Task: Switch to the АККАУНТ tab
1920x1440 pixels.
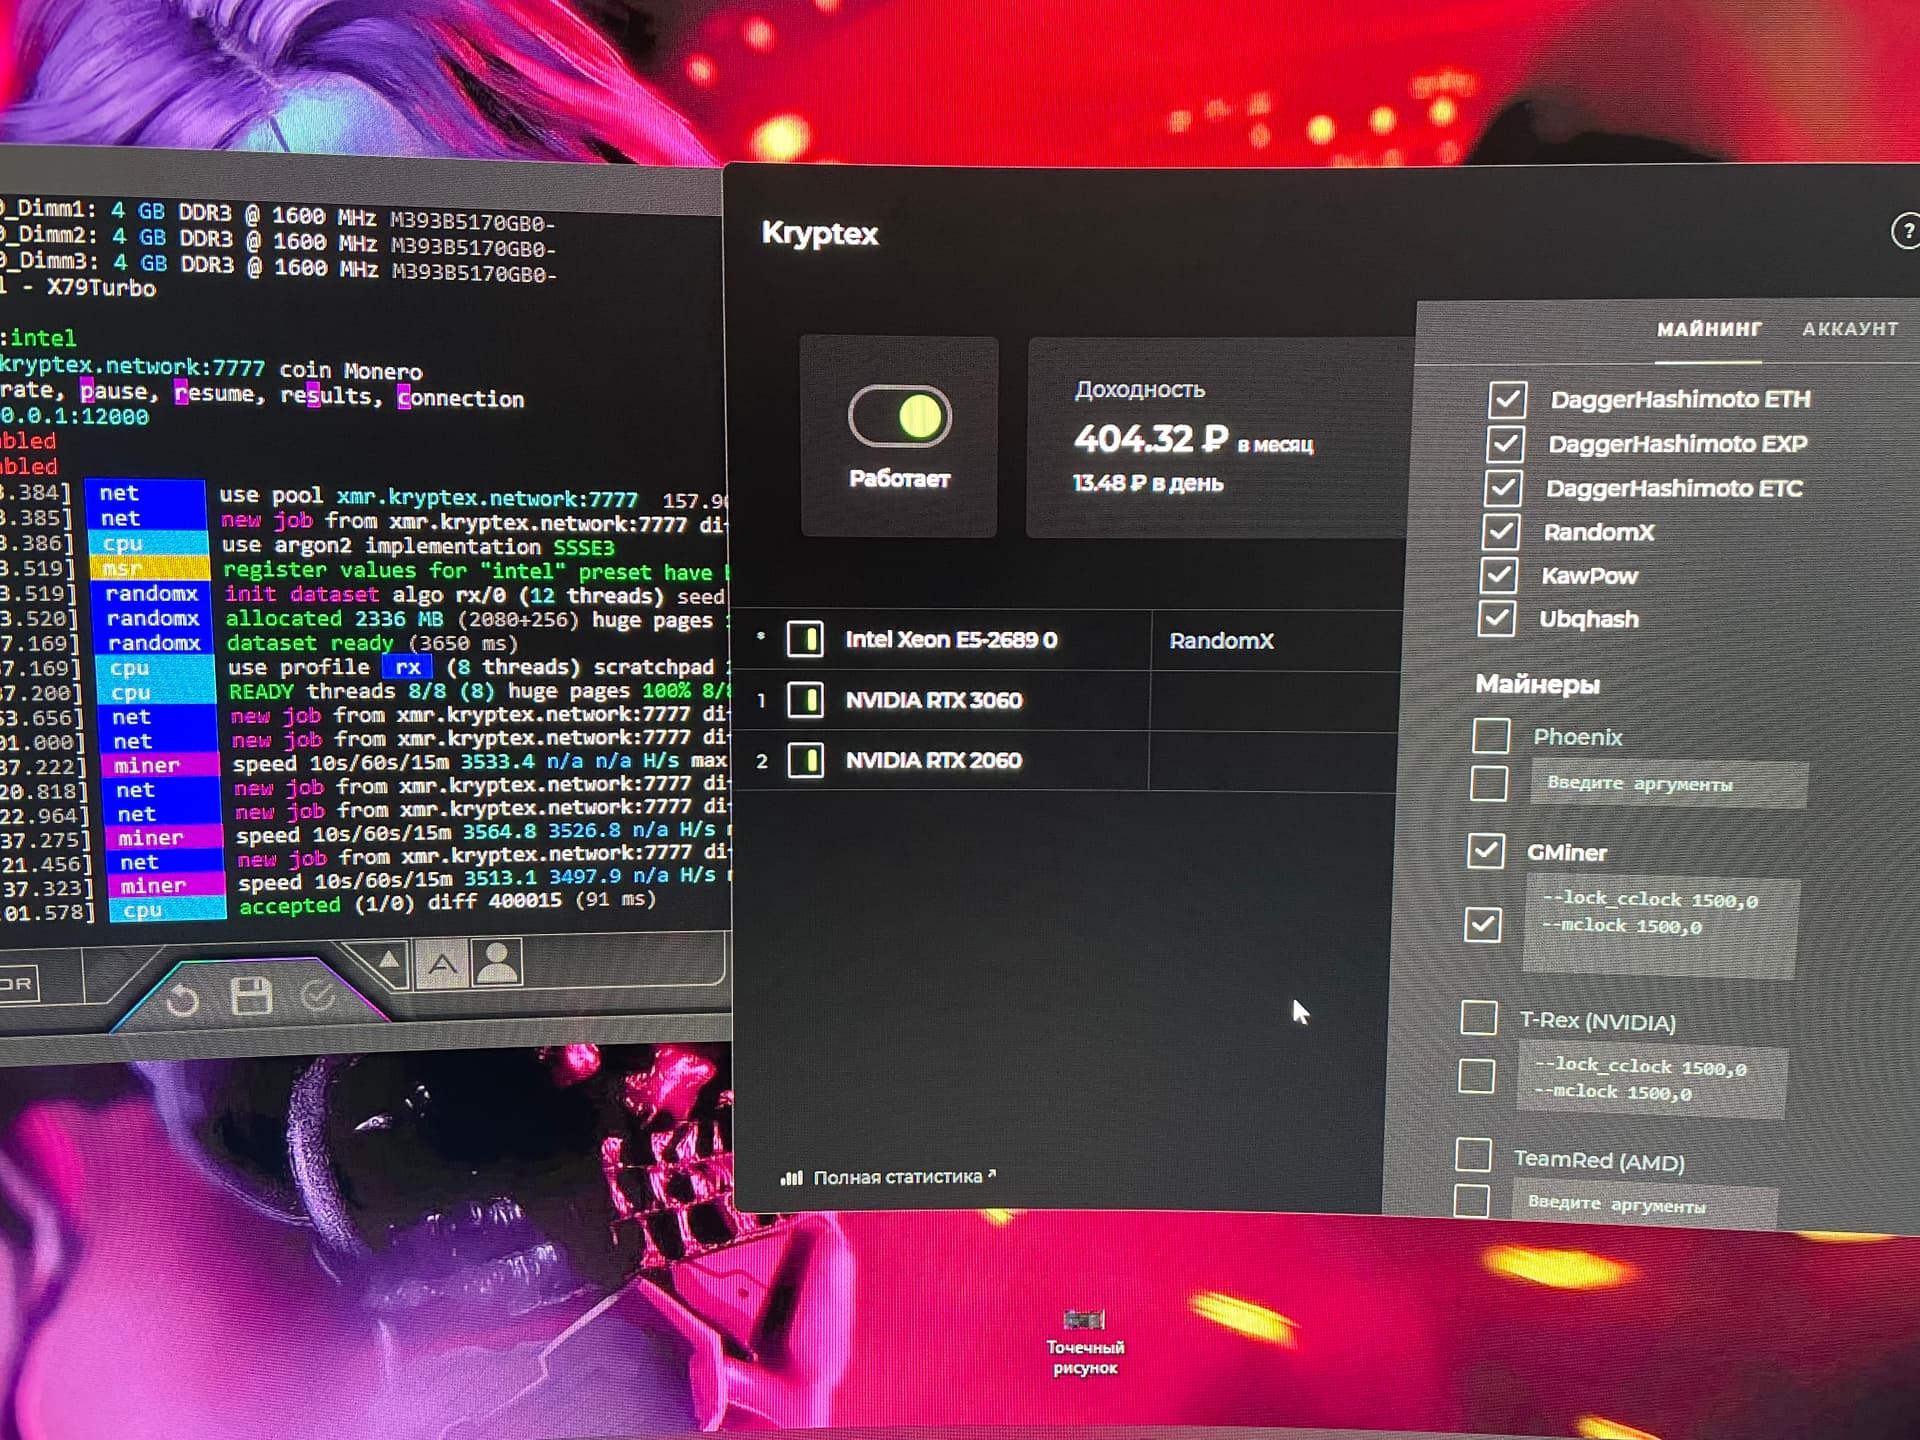Action: (1850, 329)
